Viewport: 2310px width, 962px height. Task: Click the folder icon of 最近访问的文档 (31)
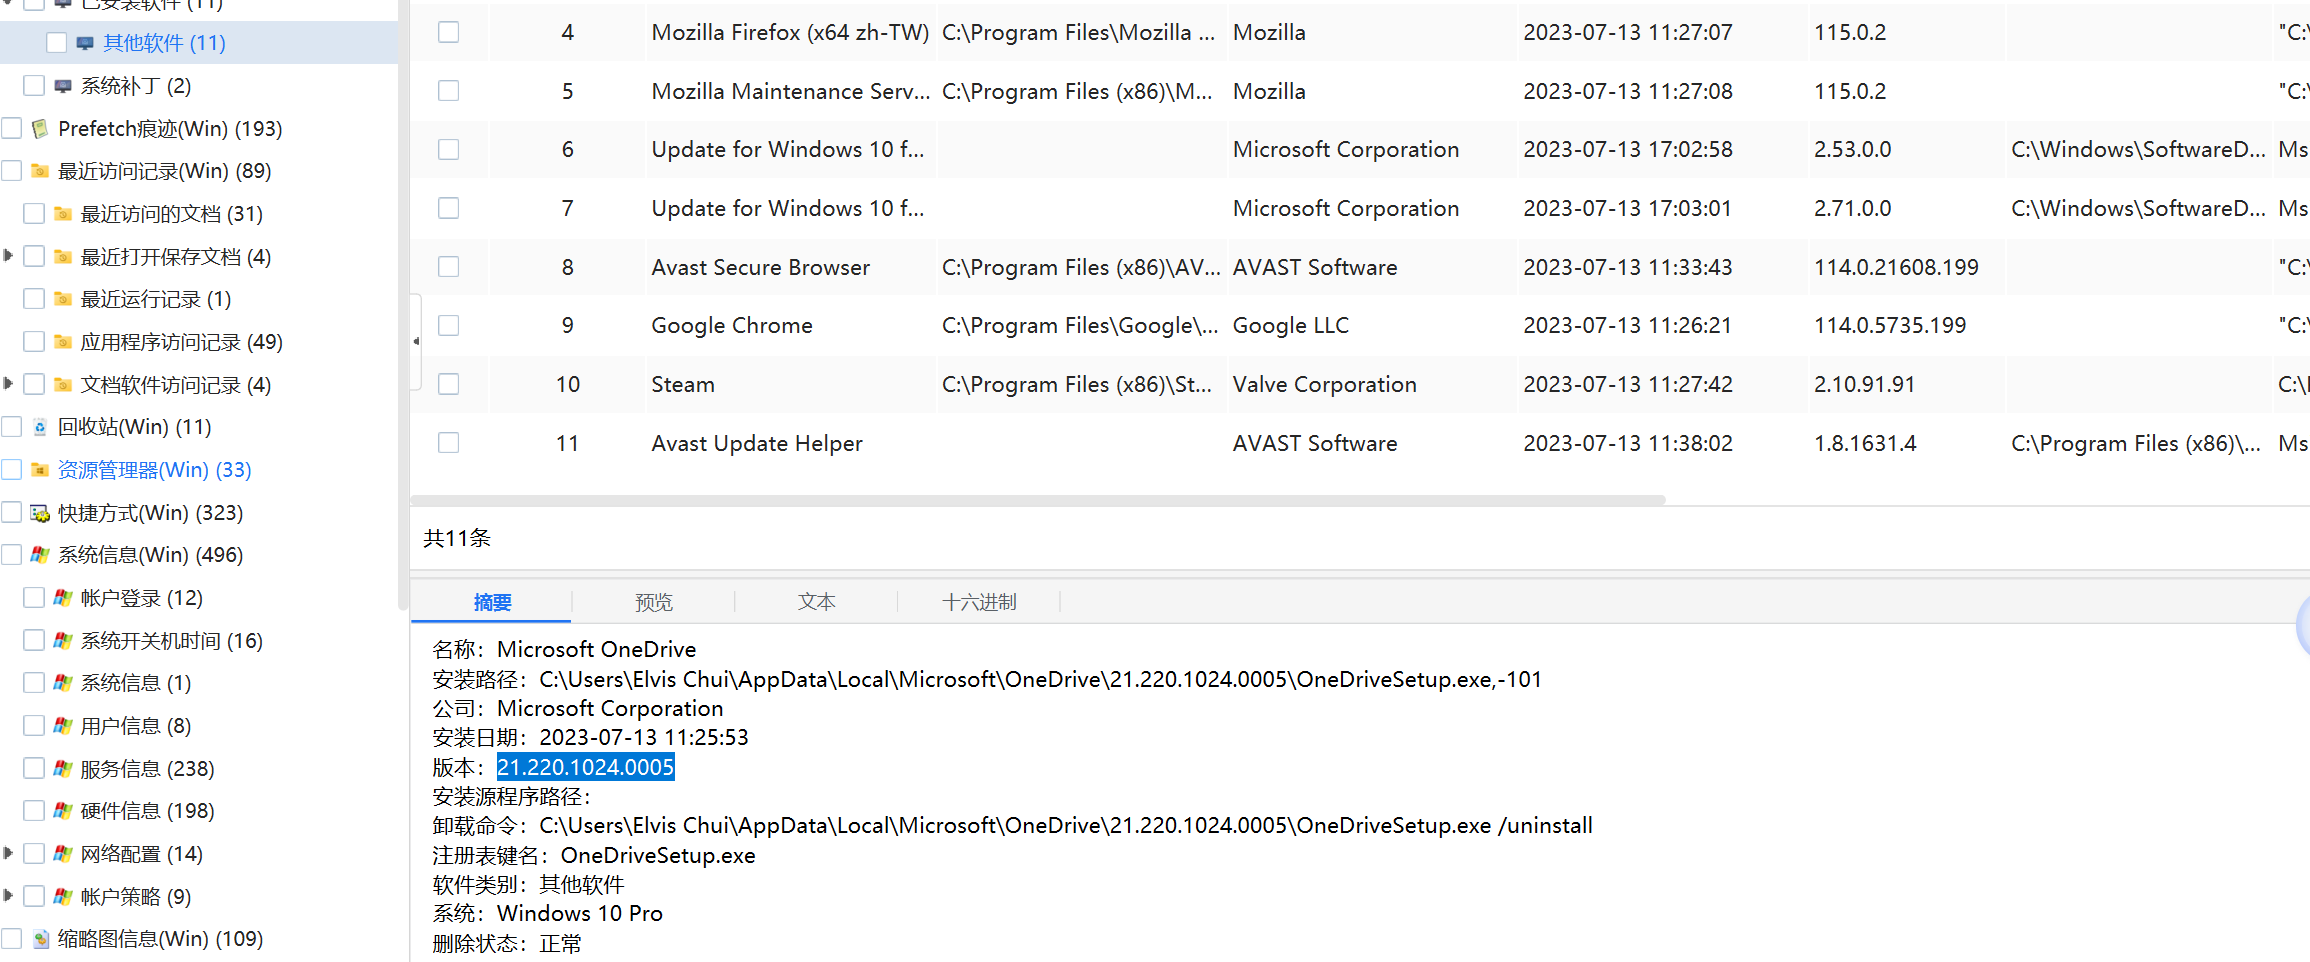[x=63, y=214]
